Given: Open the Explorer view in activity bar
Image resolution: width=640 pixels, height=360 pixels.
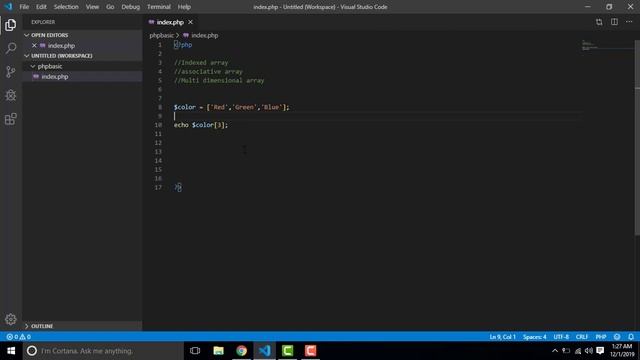Looking at the screenshot, I should pos(11,25).
